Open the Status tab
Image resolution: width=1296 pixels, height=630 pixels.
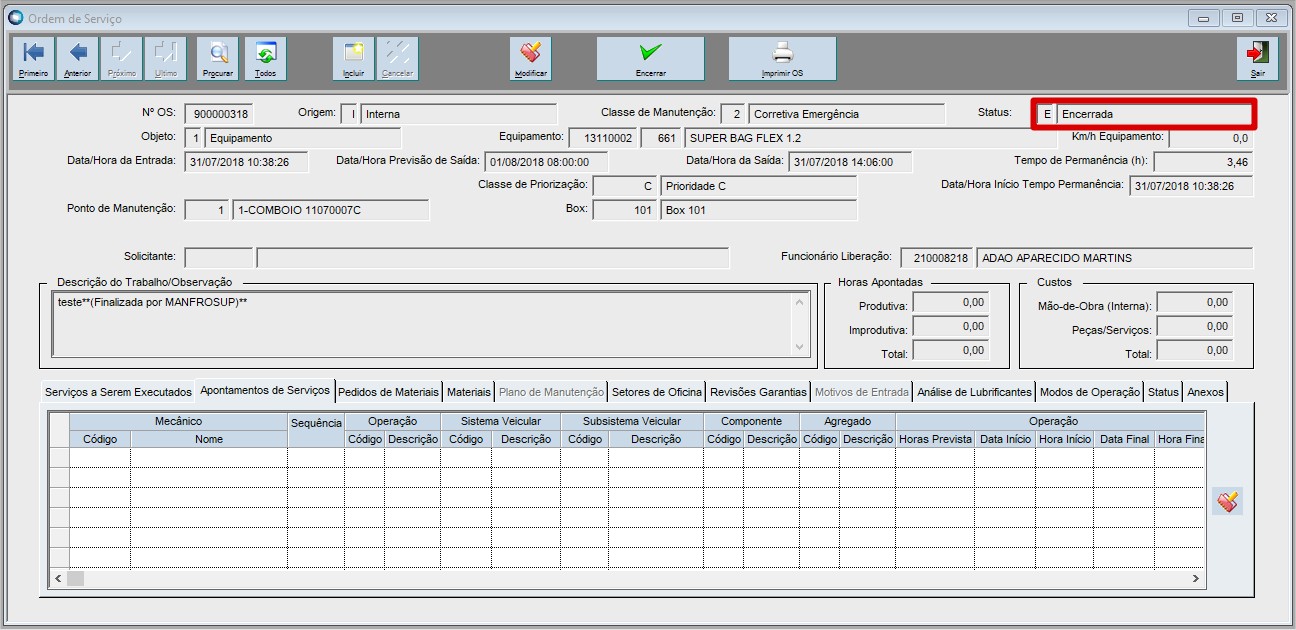coord(1164,392)
